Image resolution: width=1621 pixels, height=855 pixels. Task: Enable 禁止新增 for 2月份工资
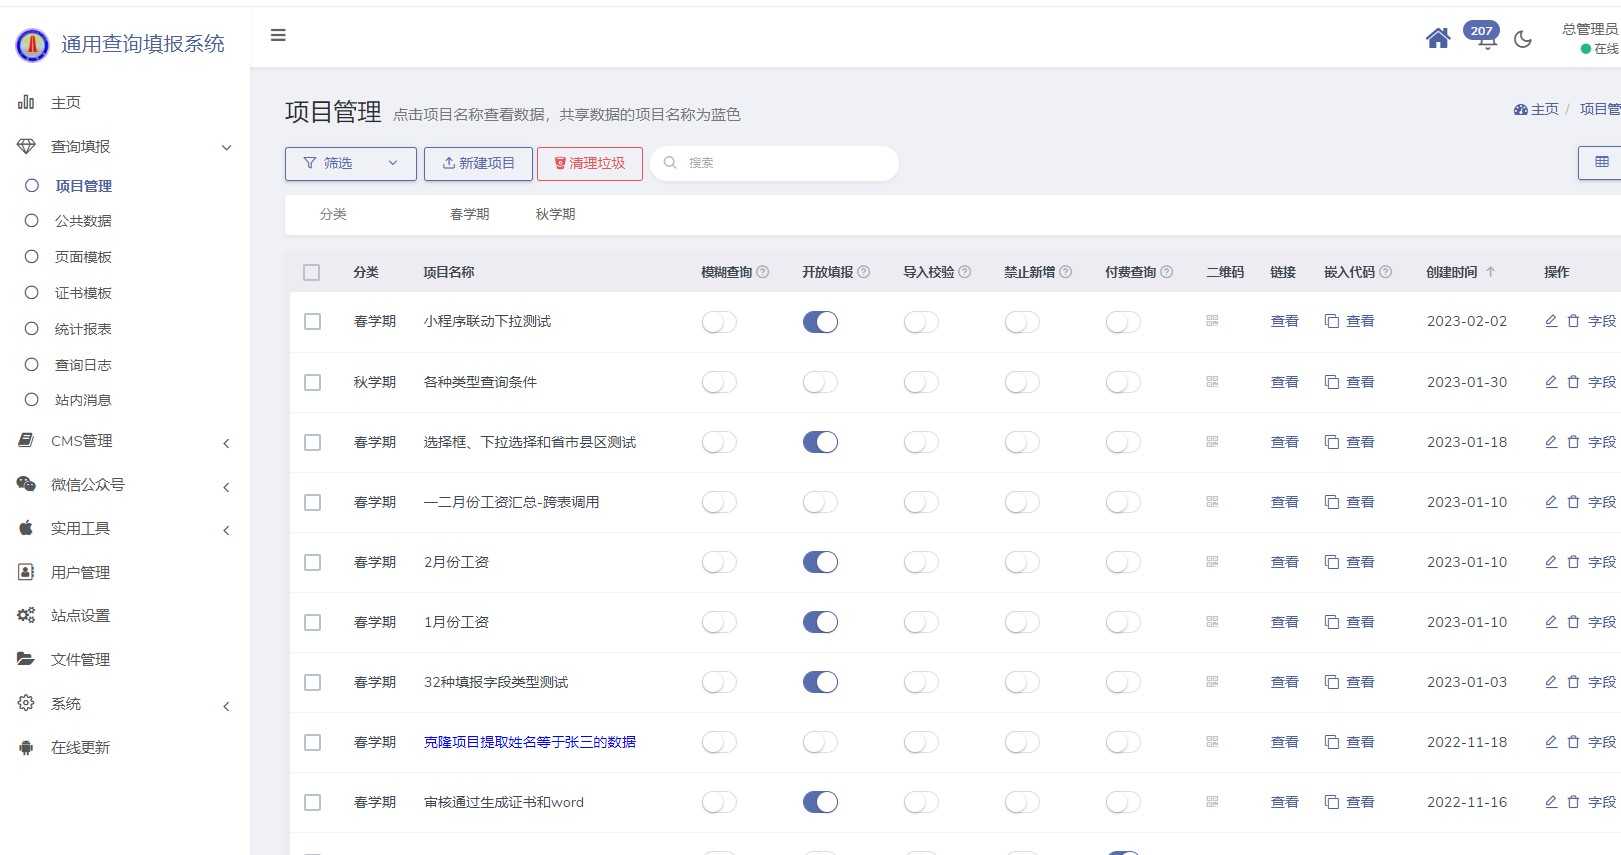click(x=1022, y=562)
